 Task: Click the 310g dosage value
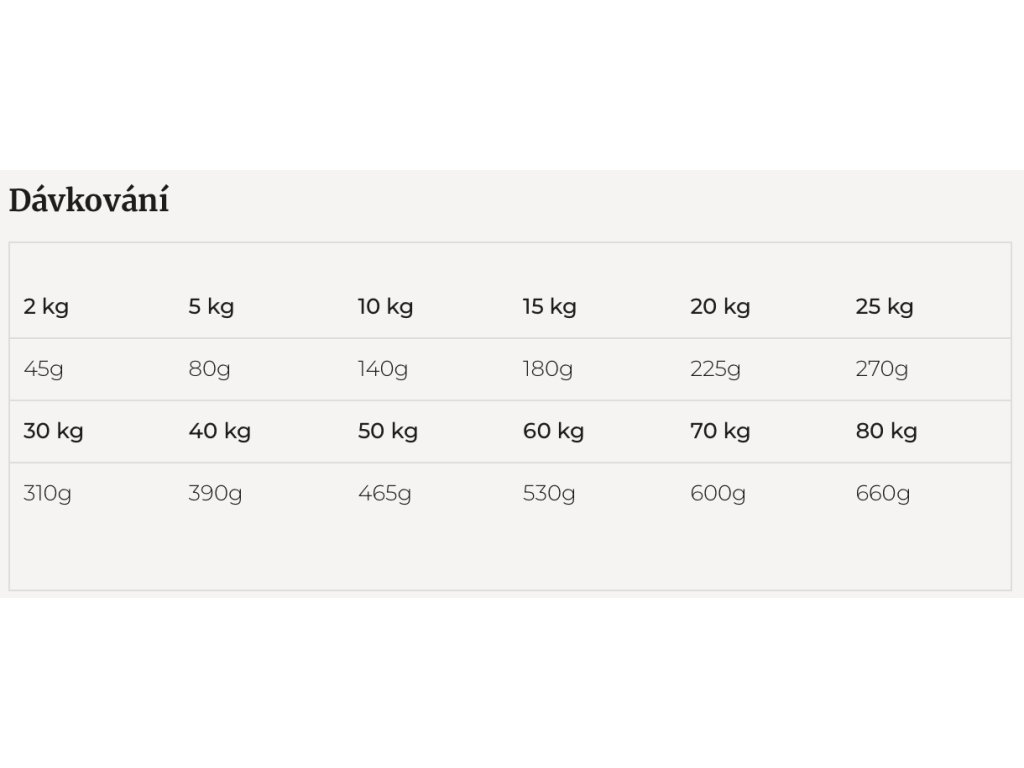(x=47, y=493)
